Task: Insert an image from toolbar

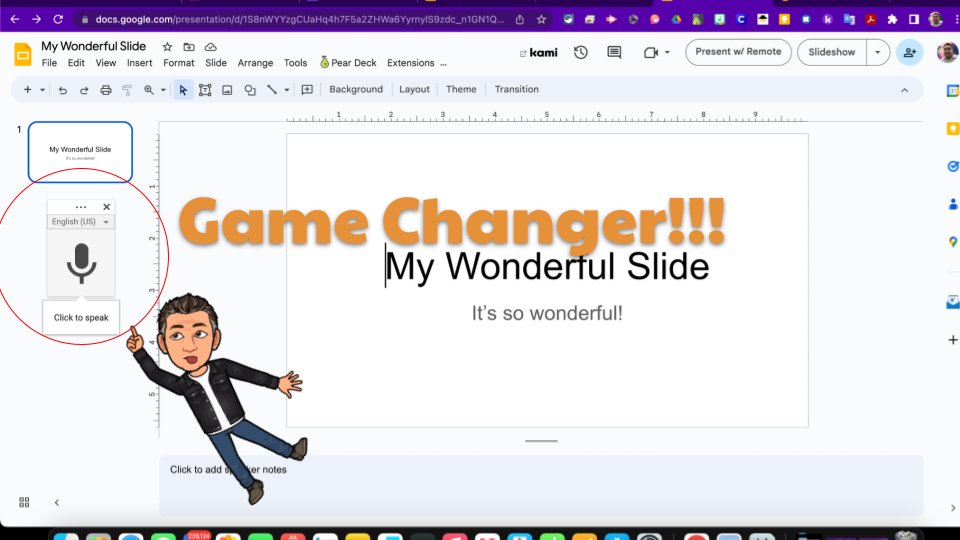Action: click(227, 90)
